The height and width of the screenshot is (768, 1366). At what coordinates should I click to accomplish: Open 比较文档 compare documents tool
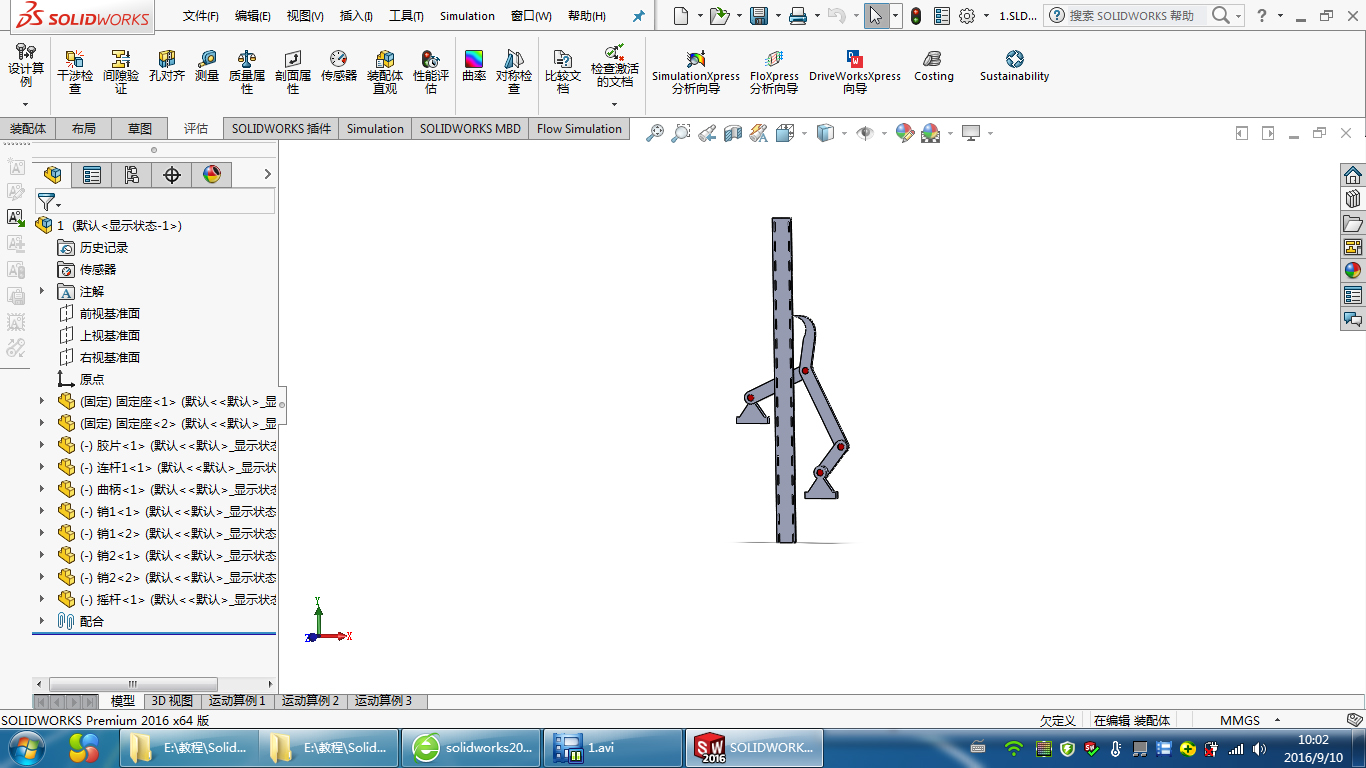563,72
